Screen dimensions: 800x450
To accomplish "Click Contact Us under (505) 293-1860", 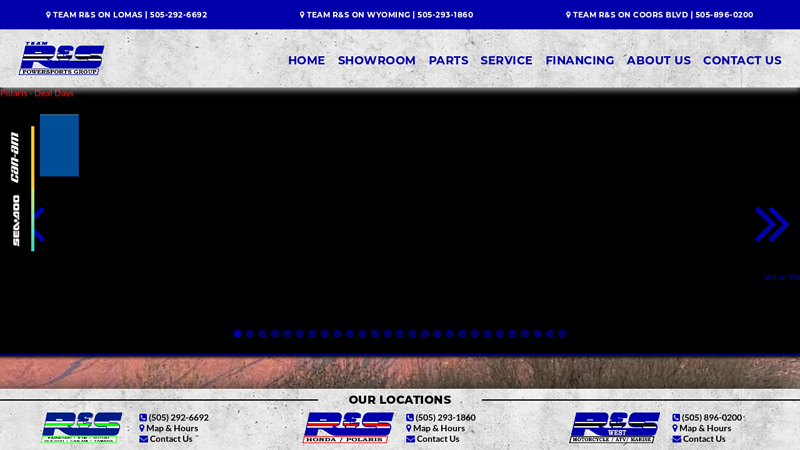I will coord(438,439).
